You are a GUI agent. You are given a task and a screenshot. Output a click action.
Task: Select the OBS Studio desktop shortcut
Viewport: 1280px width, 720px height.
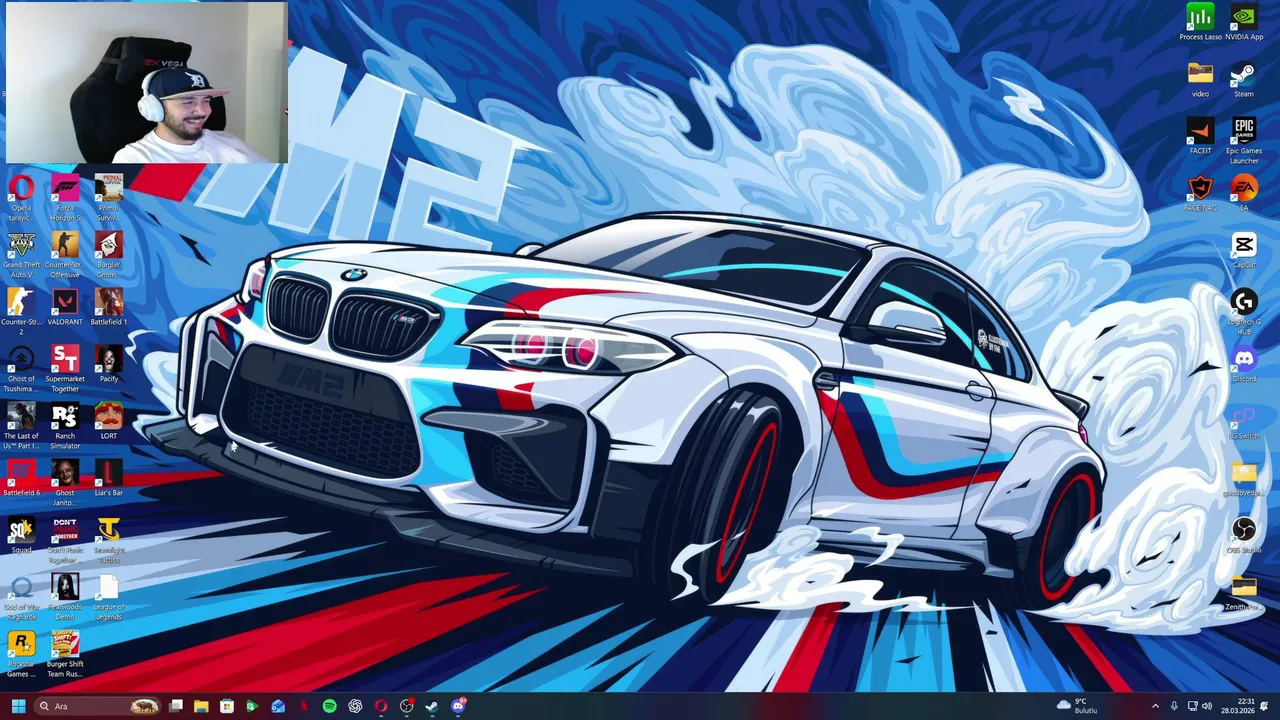pyautogui.click(x=1244, y=535)
